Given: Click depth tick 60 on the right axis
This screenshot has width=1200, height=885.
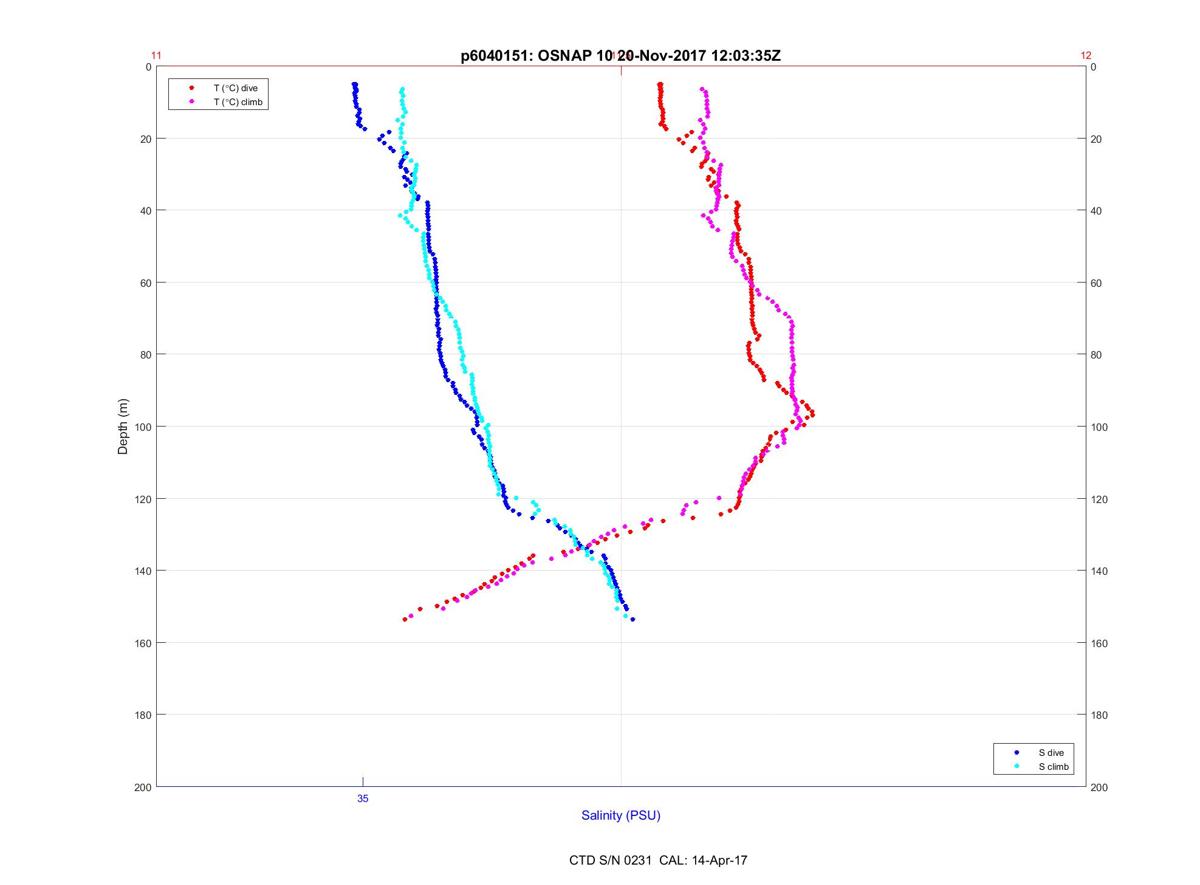Looking at the screenshot, I should (x=1096, y=283).
